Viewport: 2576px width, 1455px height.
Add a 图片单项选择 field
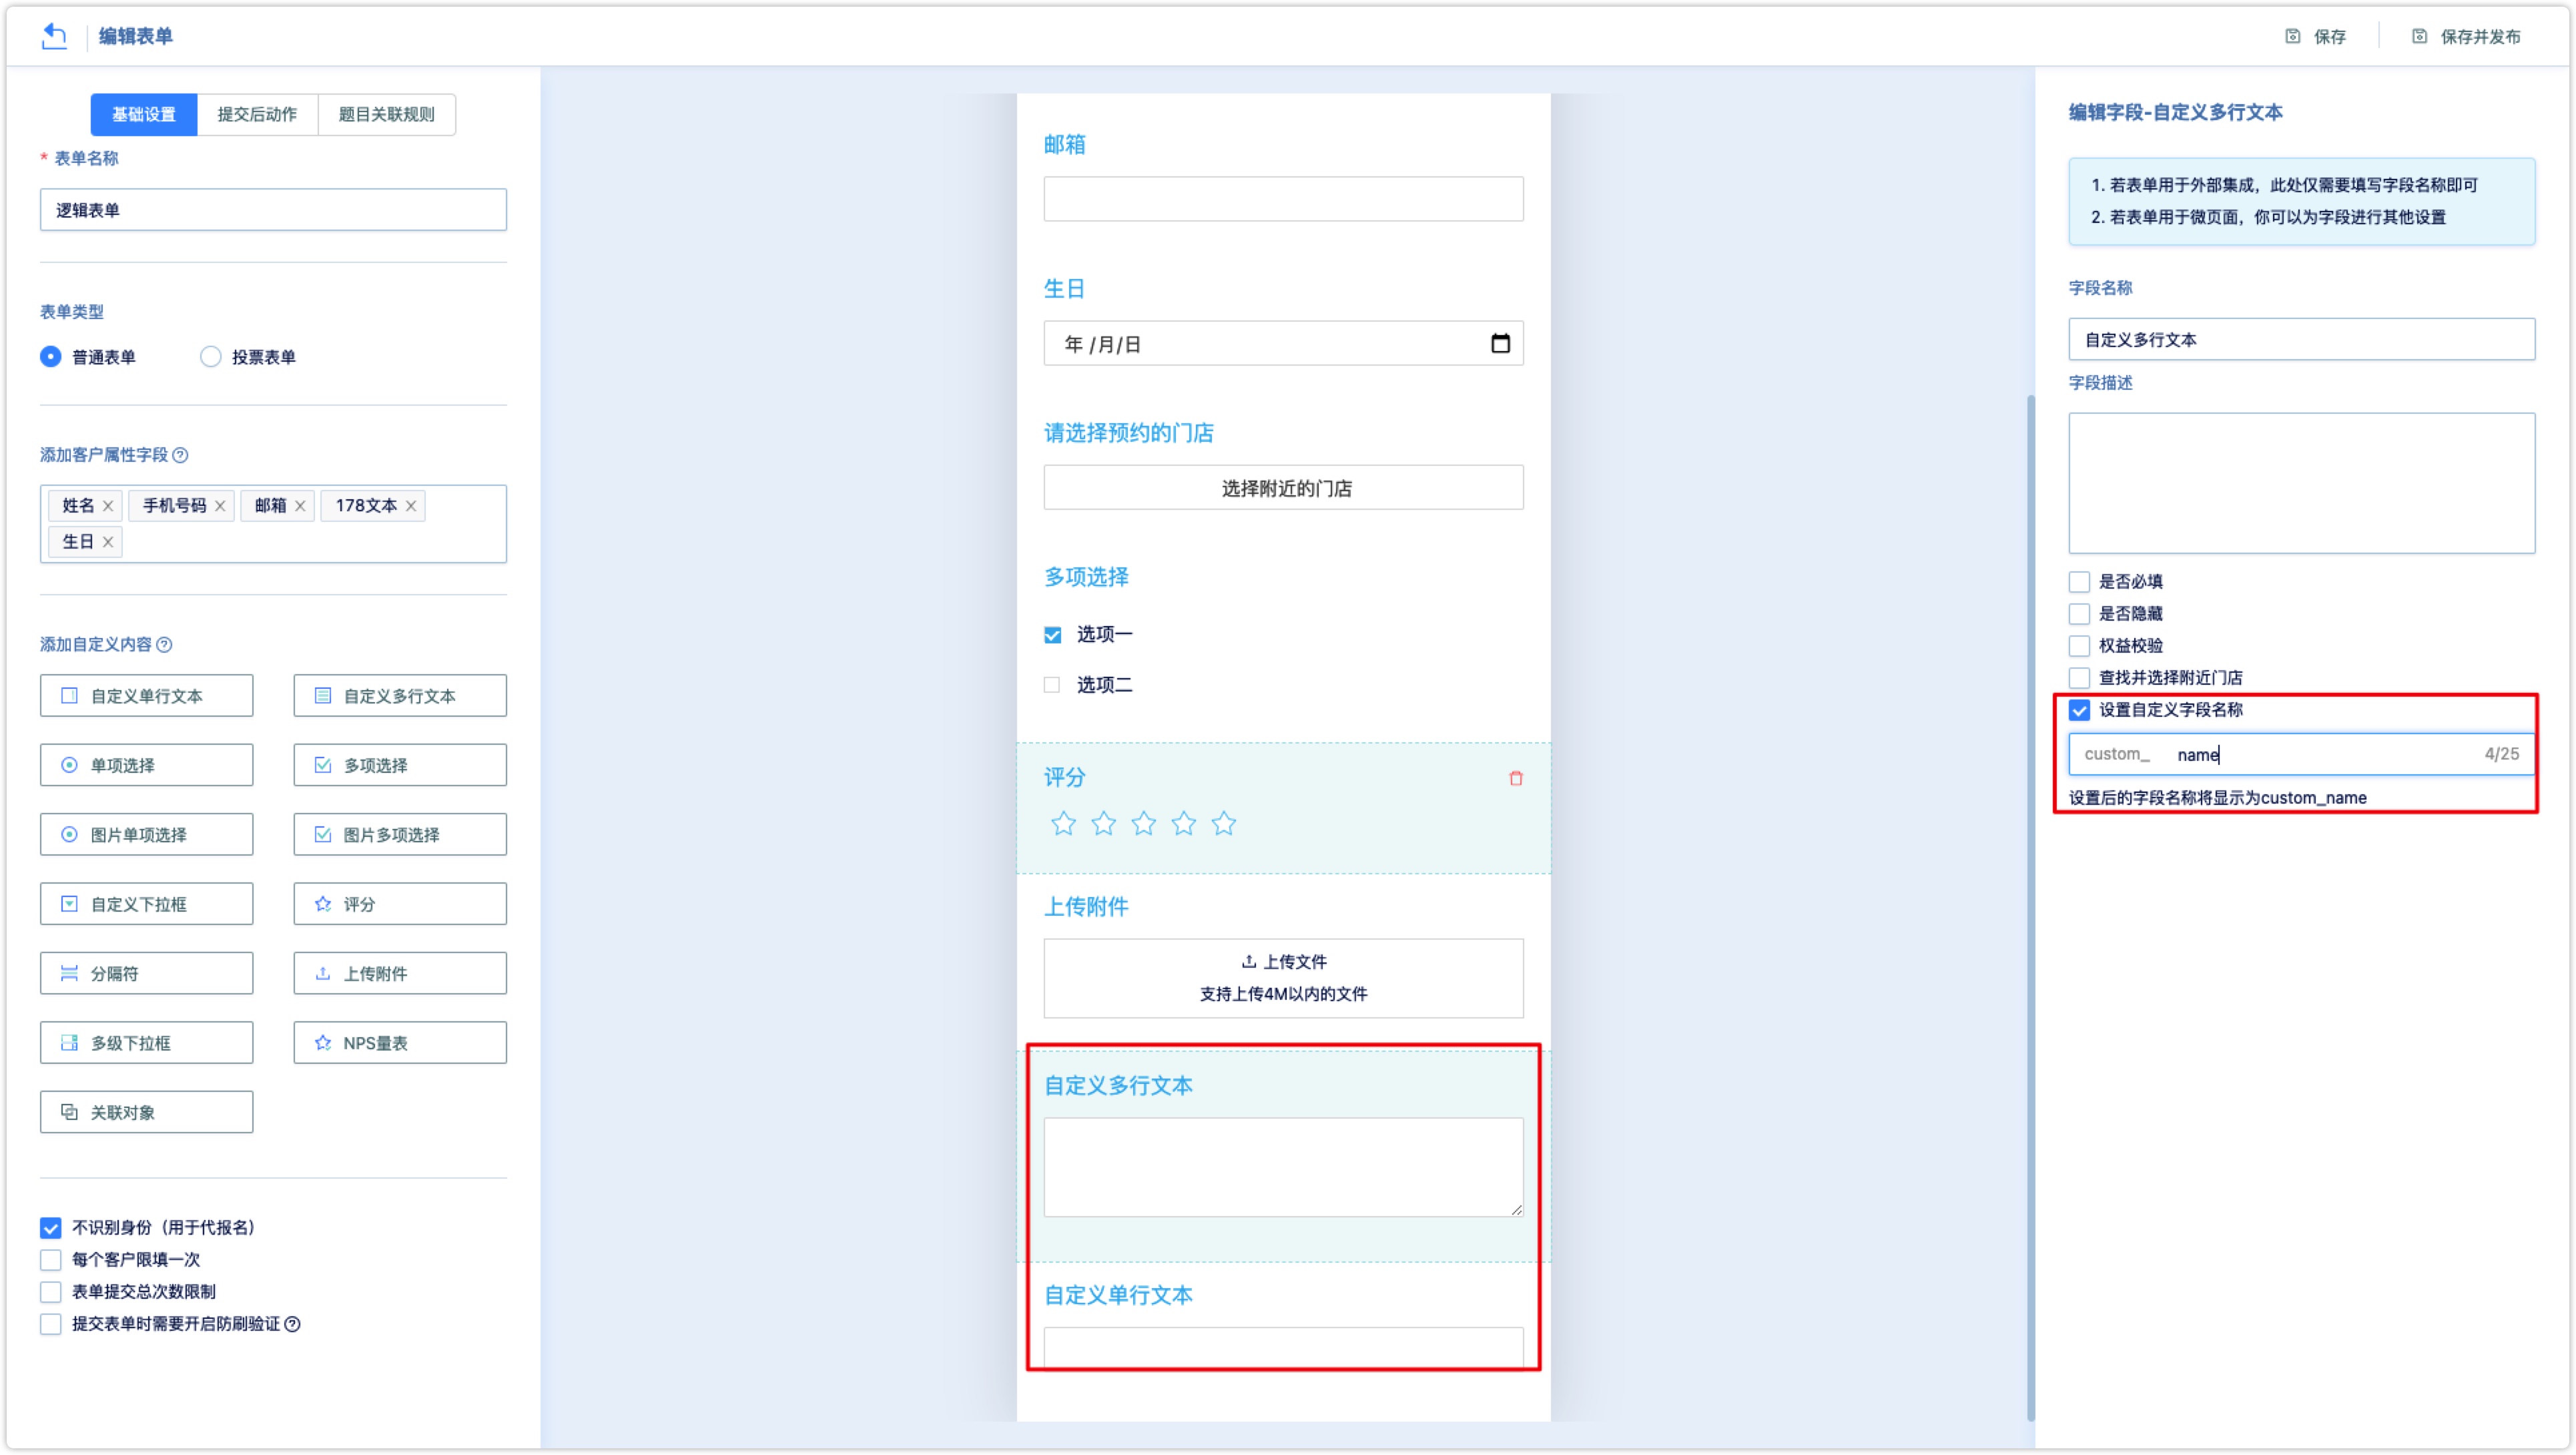click(x=147, y=835)
